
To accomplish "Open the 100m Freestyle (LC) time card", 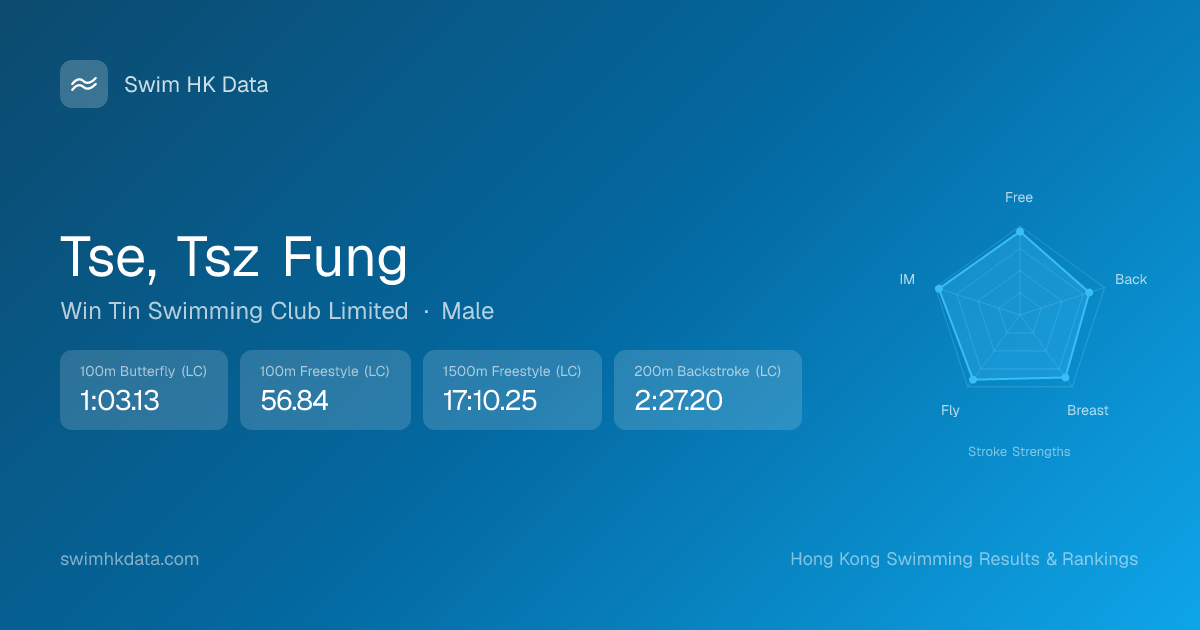I will click(x=325, y=390).
